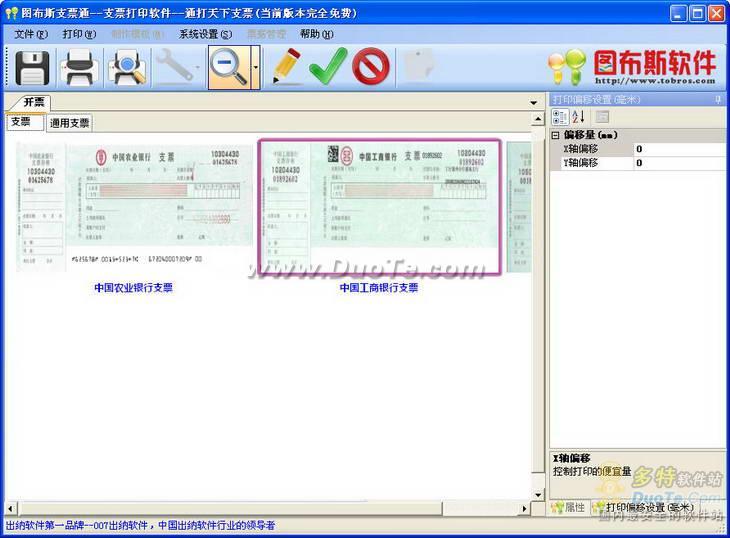Click the greyed-out note icon in toolbar
This screenshot has width=730, height=538.
(420, 66)
